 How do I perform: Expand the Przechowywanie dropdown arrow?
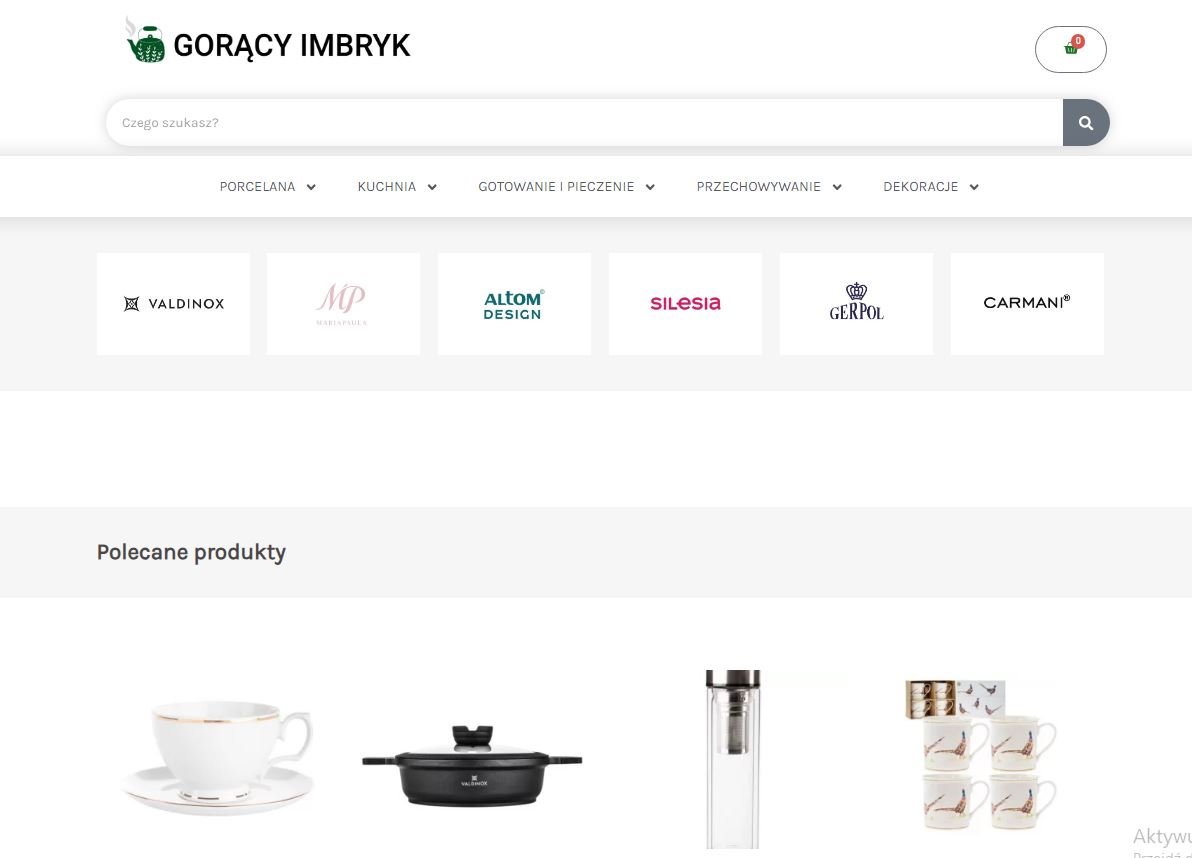coord(837,187)
